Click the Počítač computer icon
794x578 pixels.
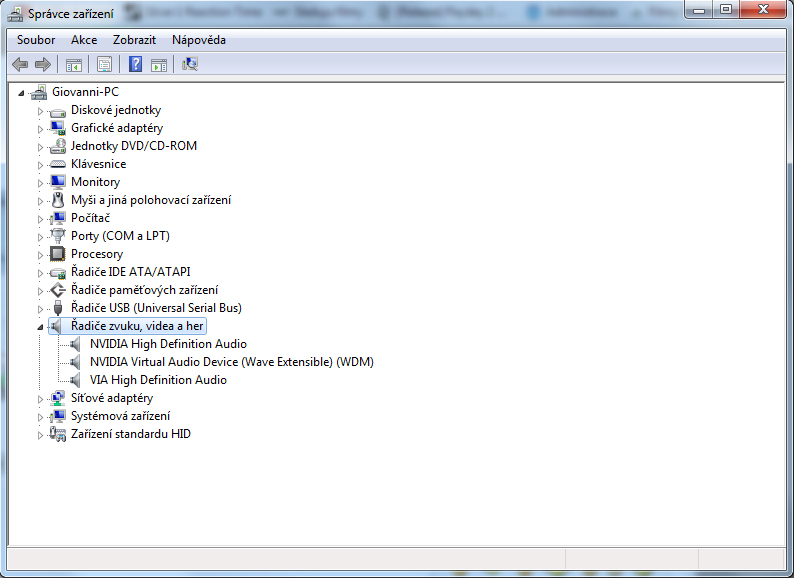tap(58, 218)
